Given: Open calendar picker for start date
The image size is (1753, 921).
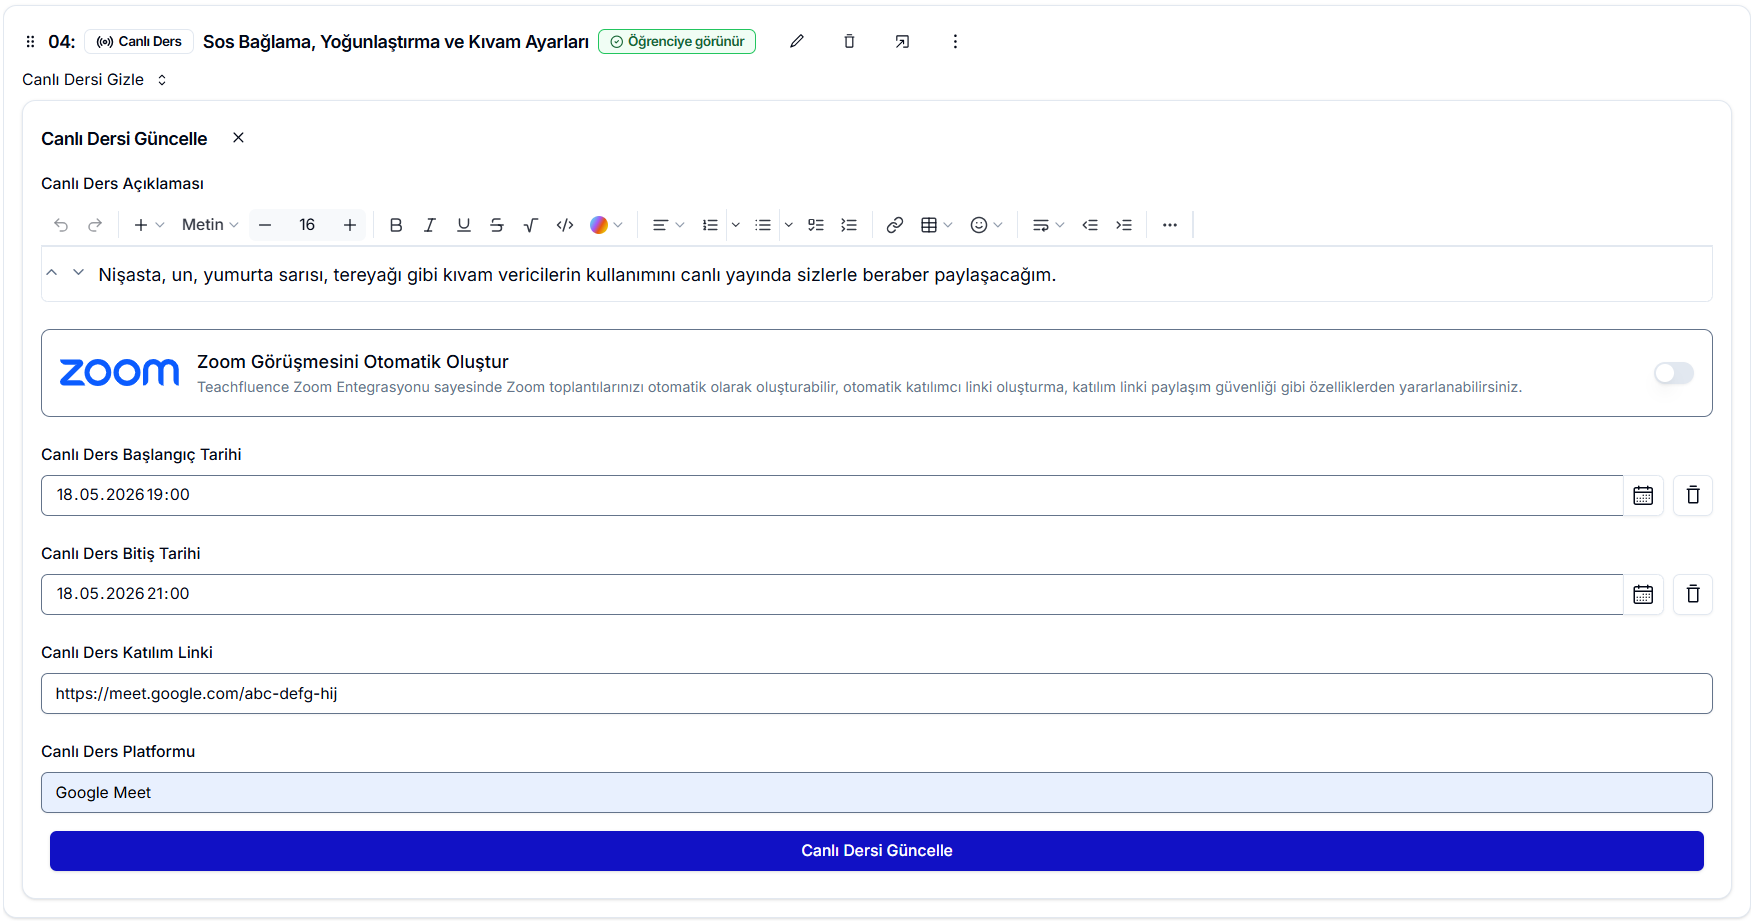Looking at the screenshot, I should click(1643, 495).
